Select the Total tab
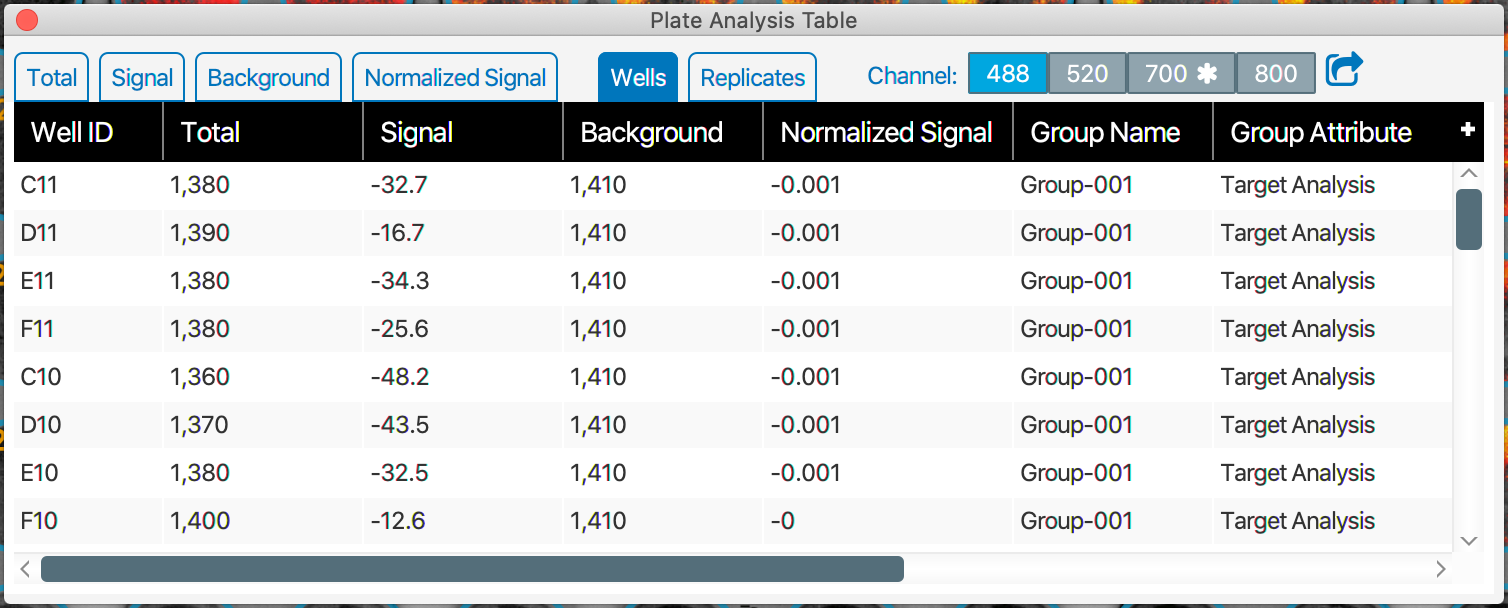This screenshot has width=1508, height=608. (x=52, y=78)
